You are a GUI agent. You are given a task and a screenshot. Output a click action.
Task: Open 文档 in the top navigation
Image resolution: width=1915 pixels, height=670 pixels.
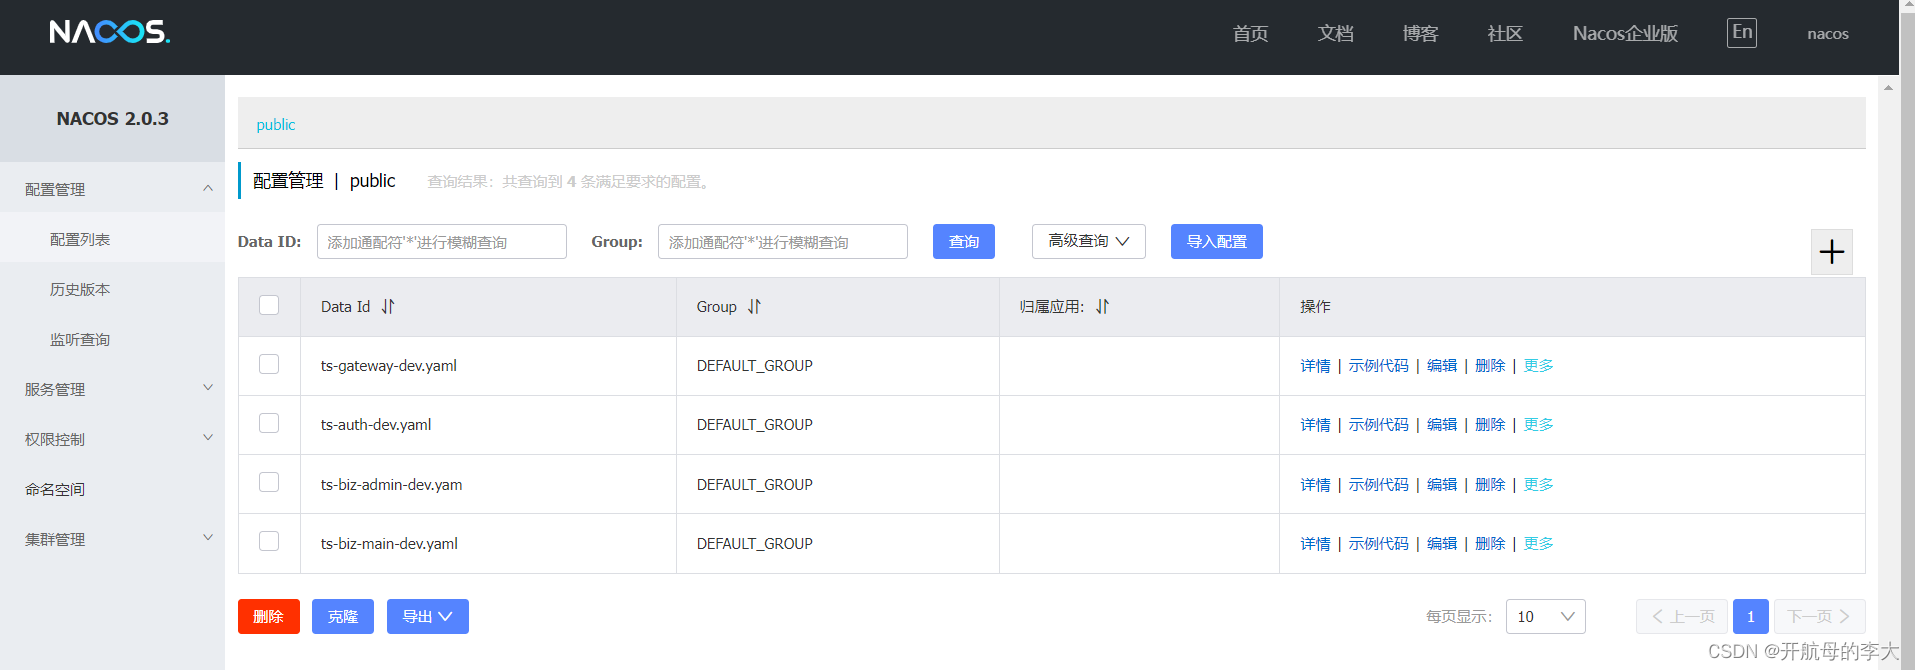point(1335,33)
